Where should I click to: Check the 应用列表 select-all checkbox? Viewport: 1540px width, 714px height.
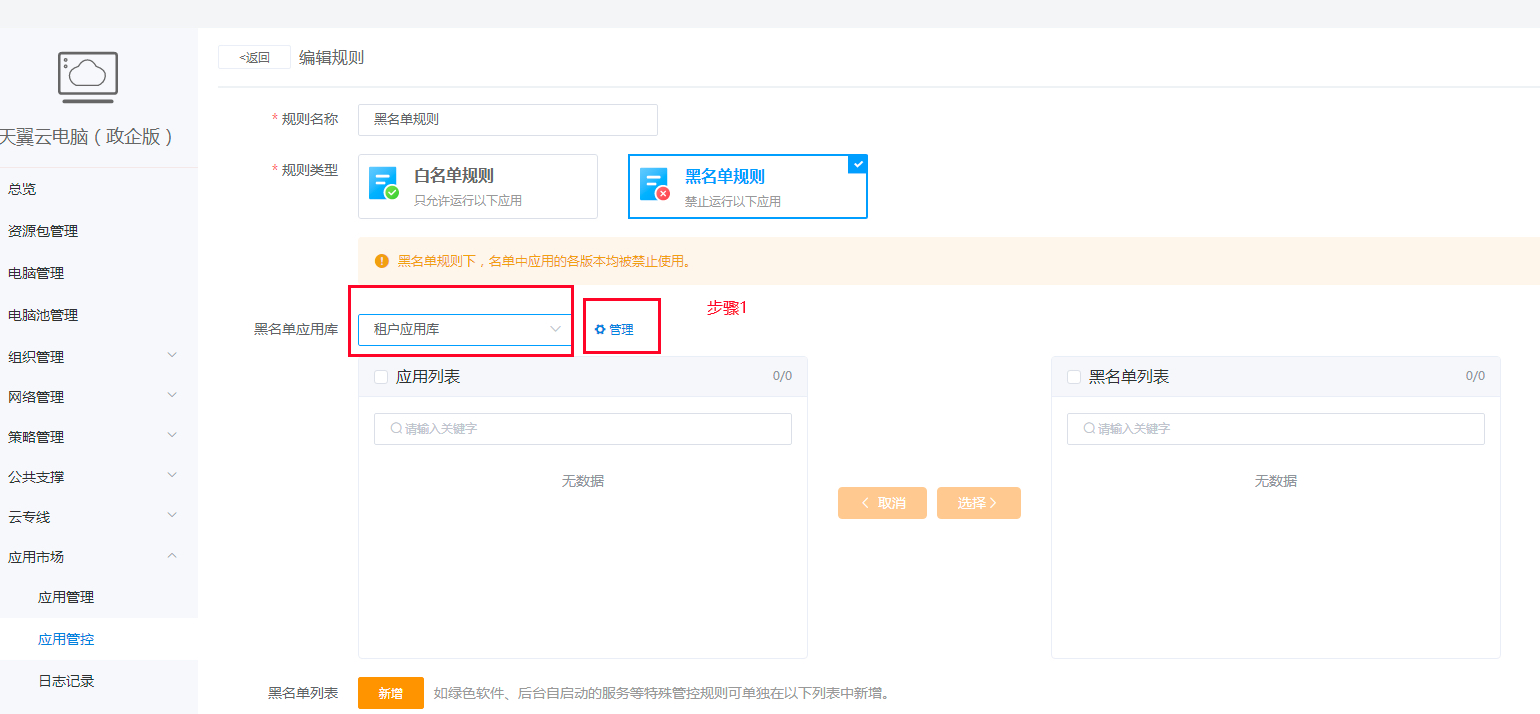(x=378, y=376)
